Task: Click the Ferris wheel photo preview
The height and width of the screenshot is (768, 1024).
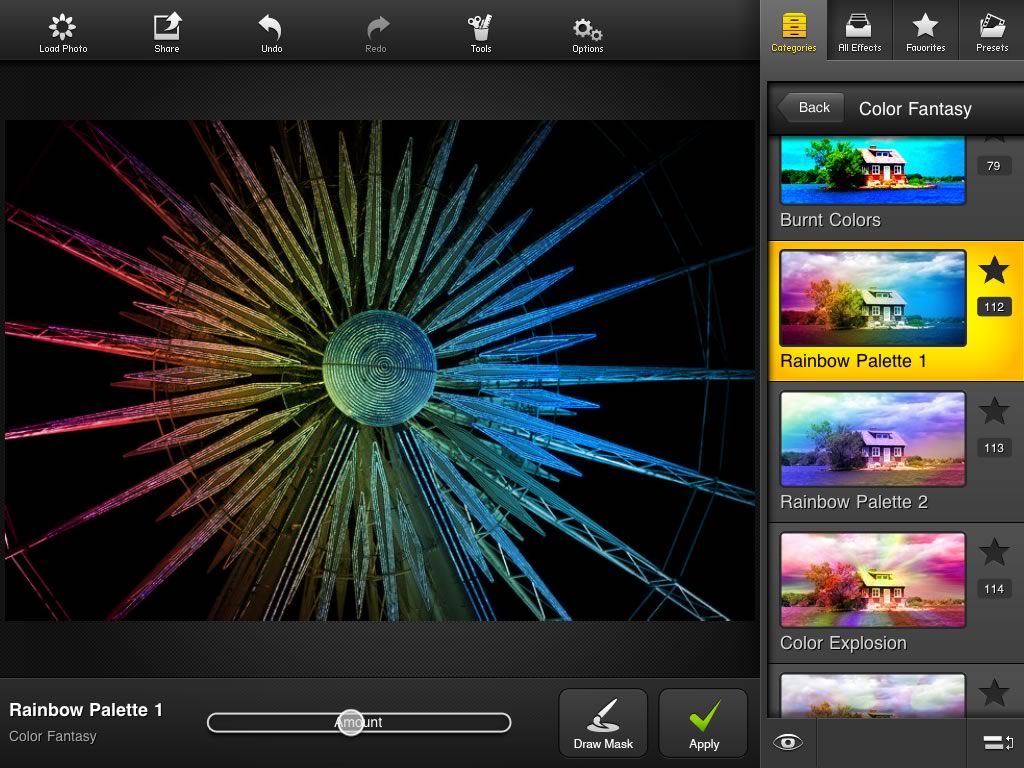Action: [379, 370]
